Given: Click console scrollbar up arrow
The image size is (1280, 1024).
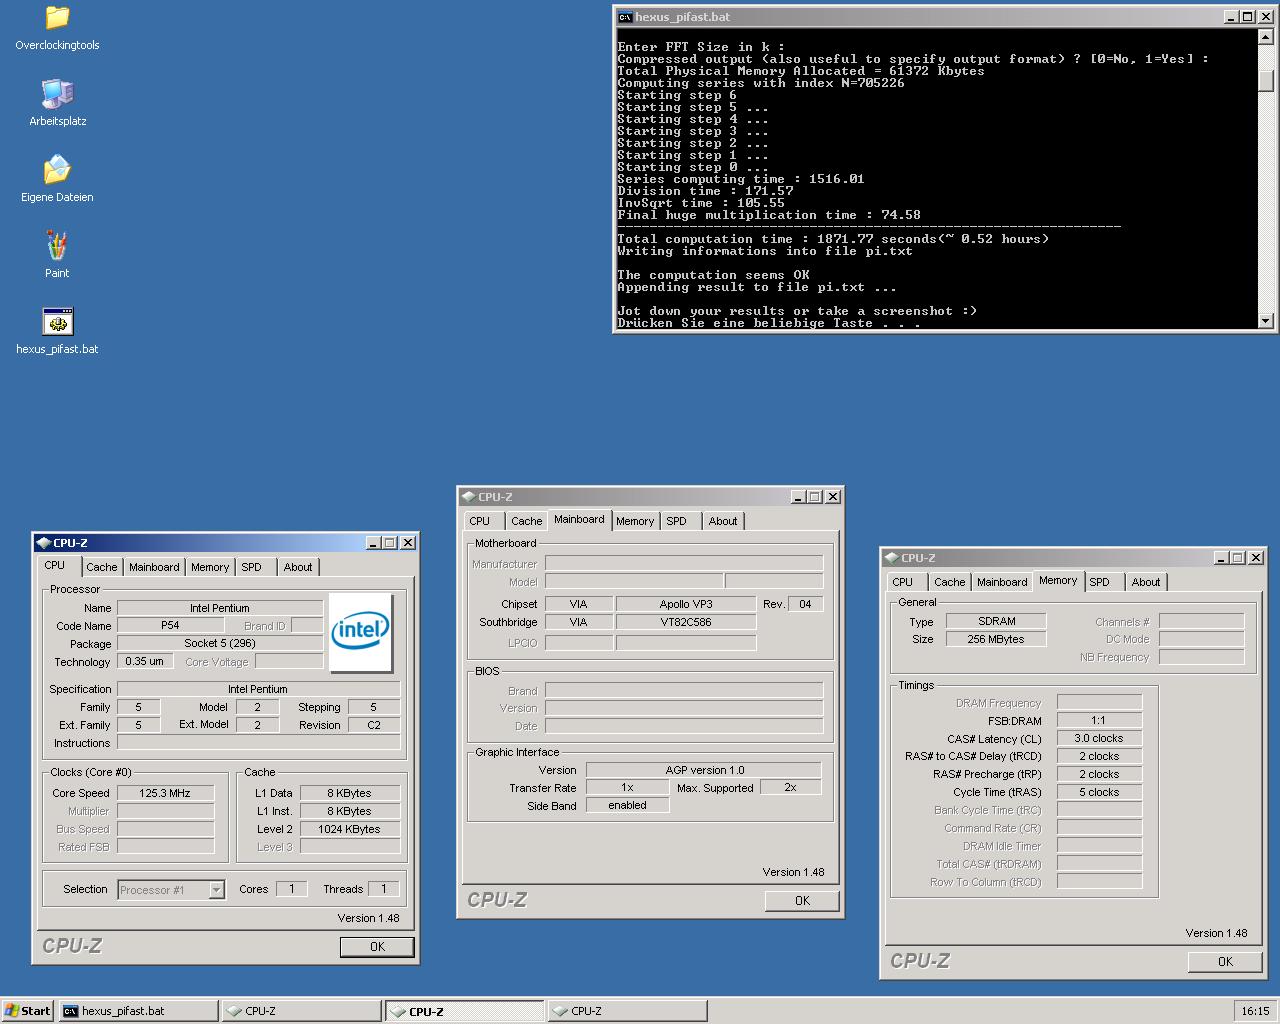Looking at the screenshot, I should (1266, 38).
